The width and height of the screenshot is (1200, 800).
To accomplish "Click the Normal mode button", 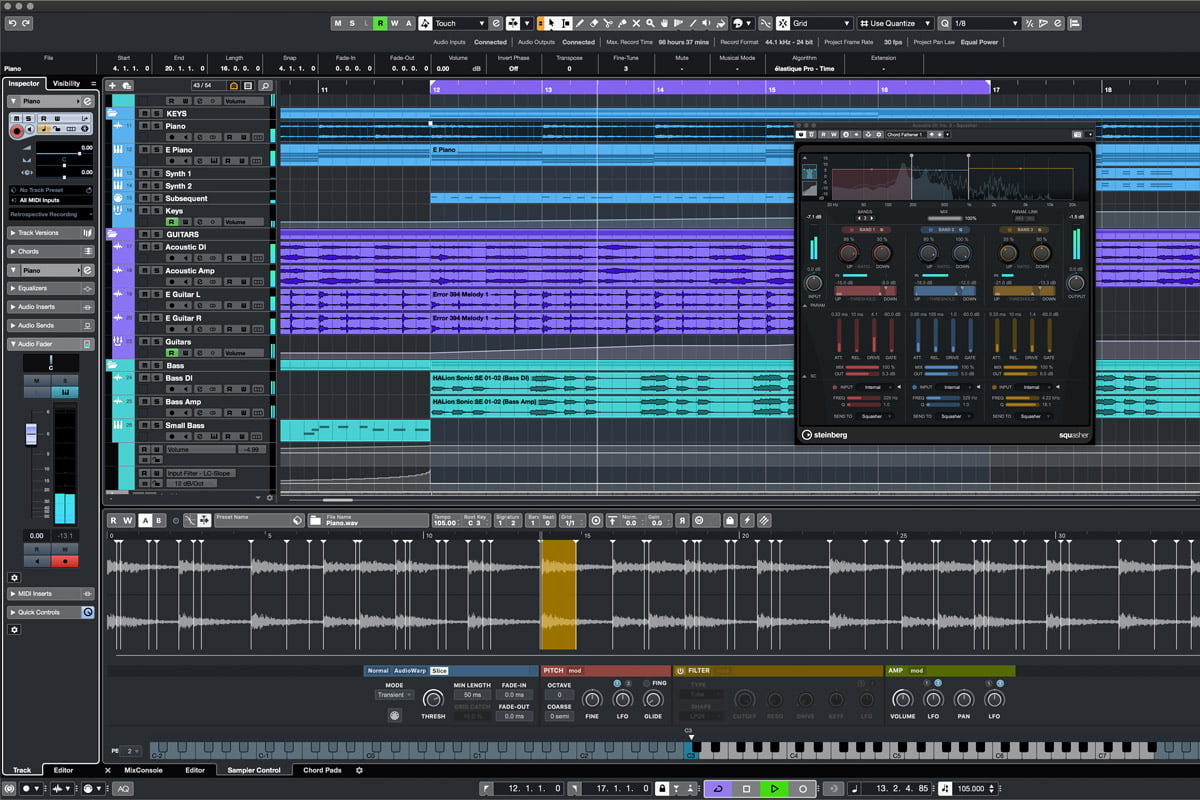I will (x=378, y=671).
